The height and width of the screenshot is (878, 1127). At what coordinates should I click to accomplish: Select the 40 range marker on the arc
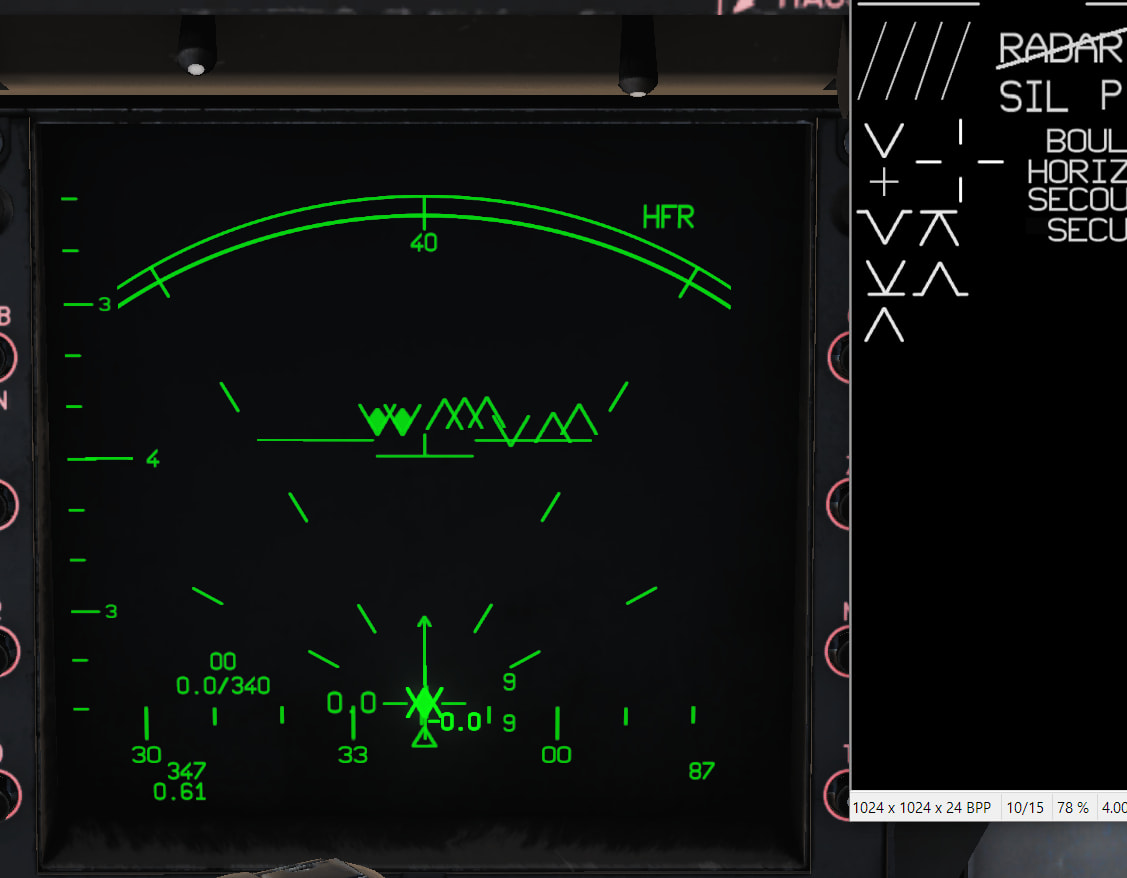tap(424, 243)
